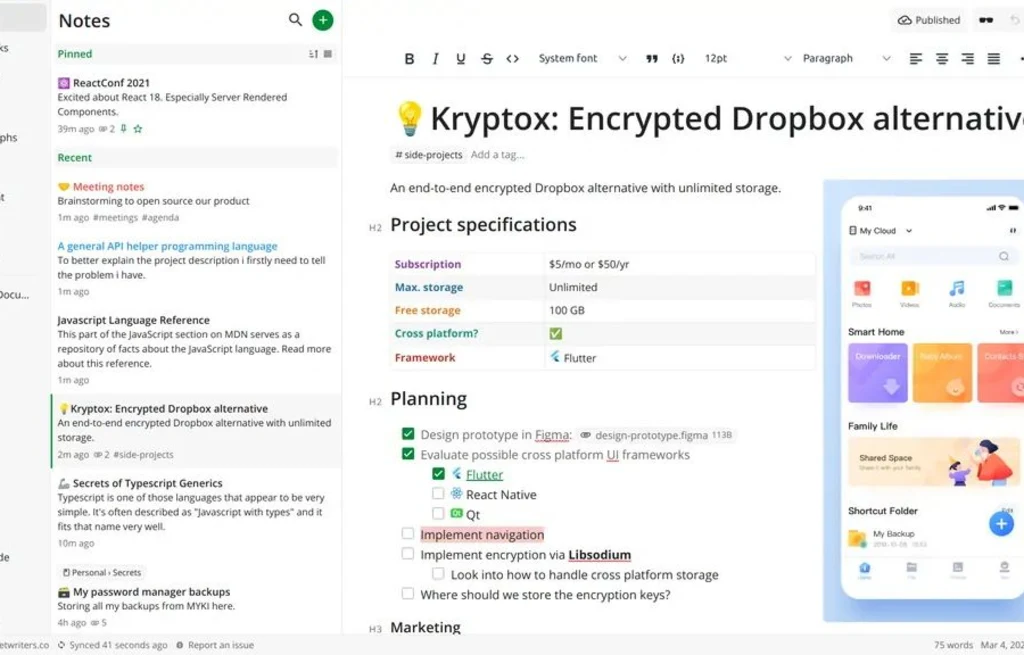Open Javascript Language Reference note
1024x655 pixels.
[196, 349]
